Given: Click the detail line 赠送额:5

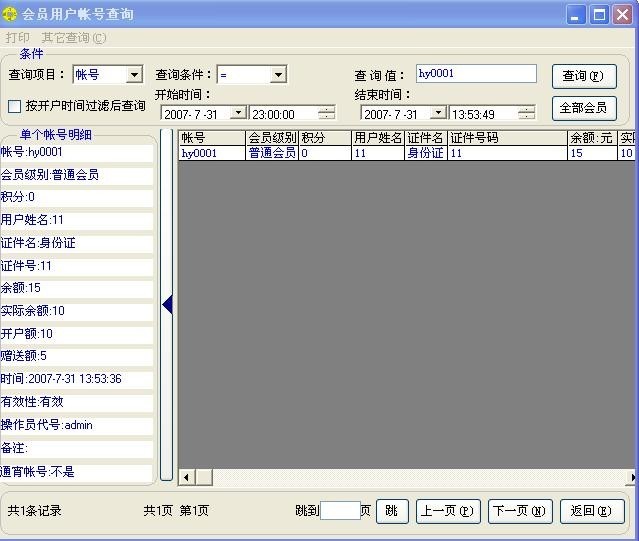Looking at the screenshot, I should [x=76, y=356].
